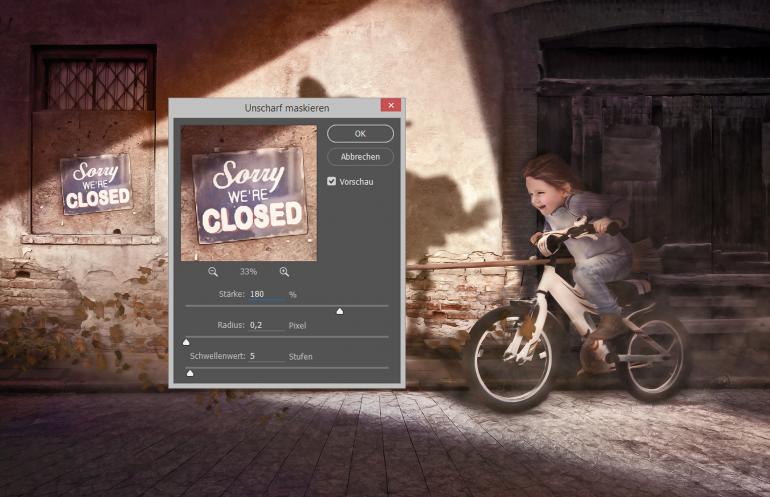Image resolution: width=770 pixels, height=497 pixels.
Task: Click the Stärke slider handle
Action: pyautogui.click(x=339, y=311)
